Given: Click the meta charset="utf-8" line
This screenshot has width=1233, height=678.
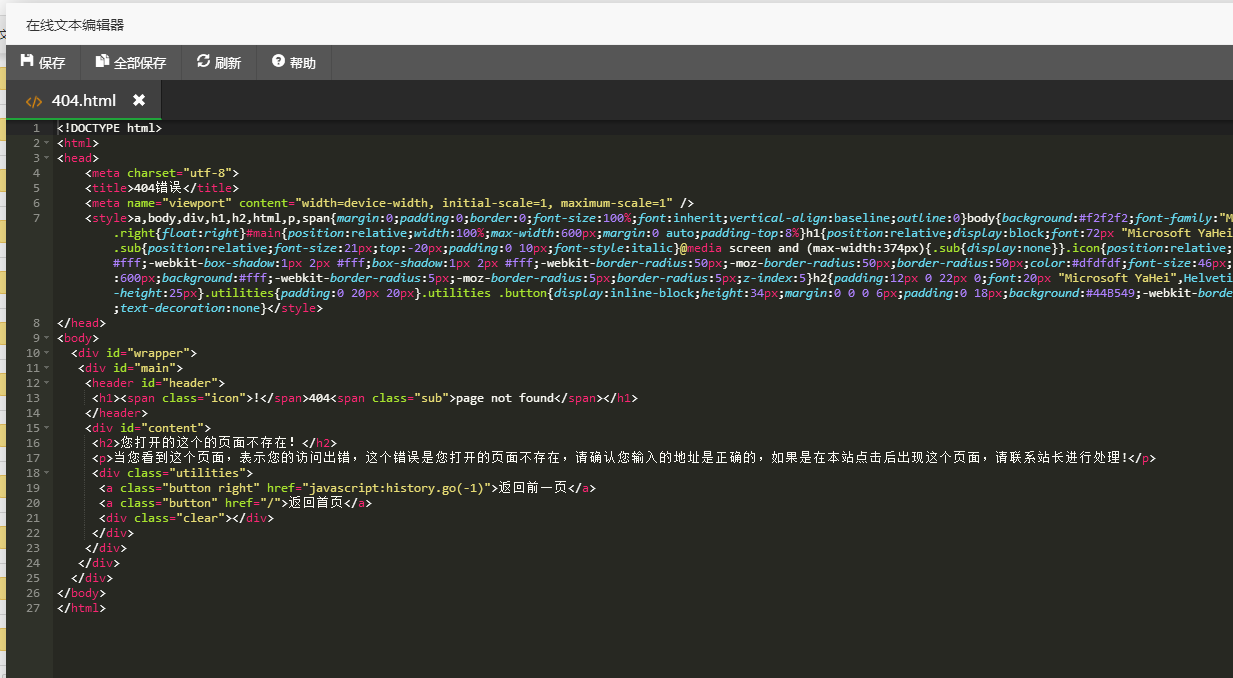Looking at the screenshot, I should point(162,173).
